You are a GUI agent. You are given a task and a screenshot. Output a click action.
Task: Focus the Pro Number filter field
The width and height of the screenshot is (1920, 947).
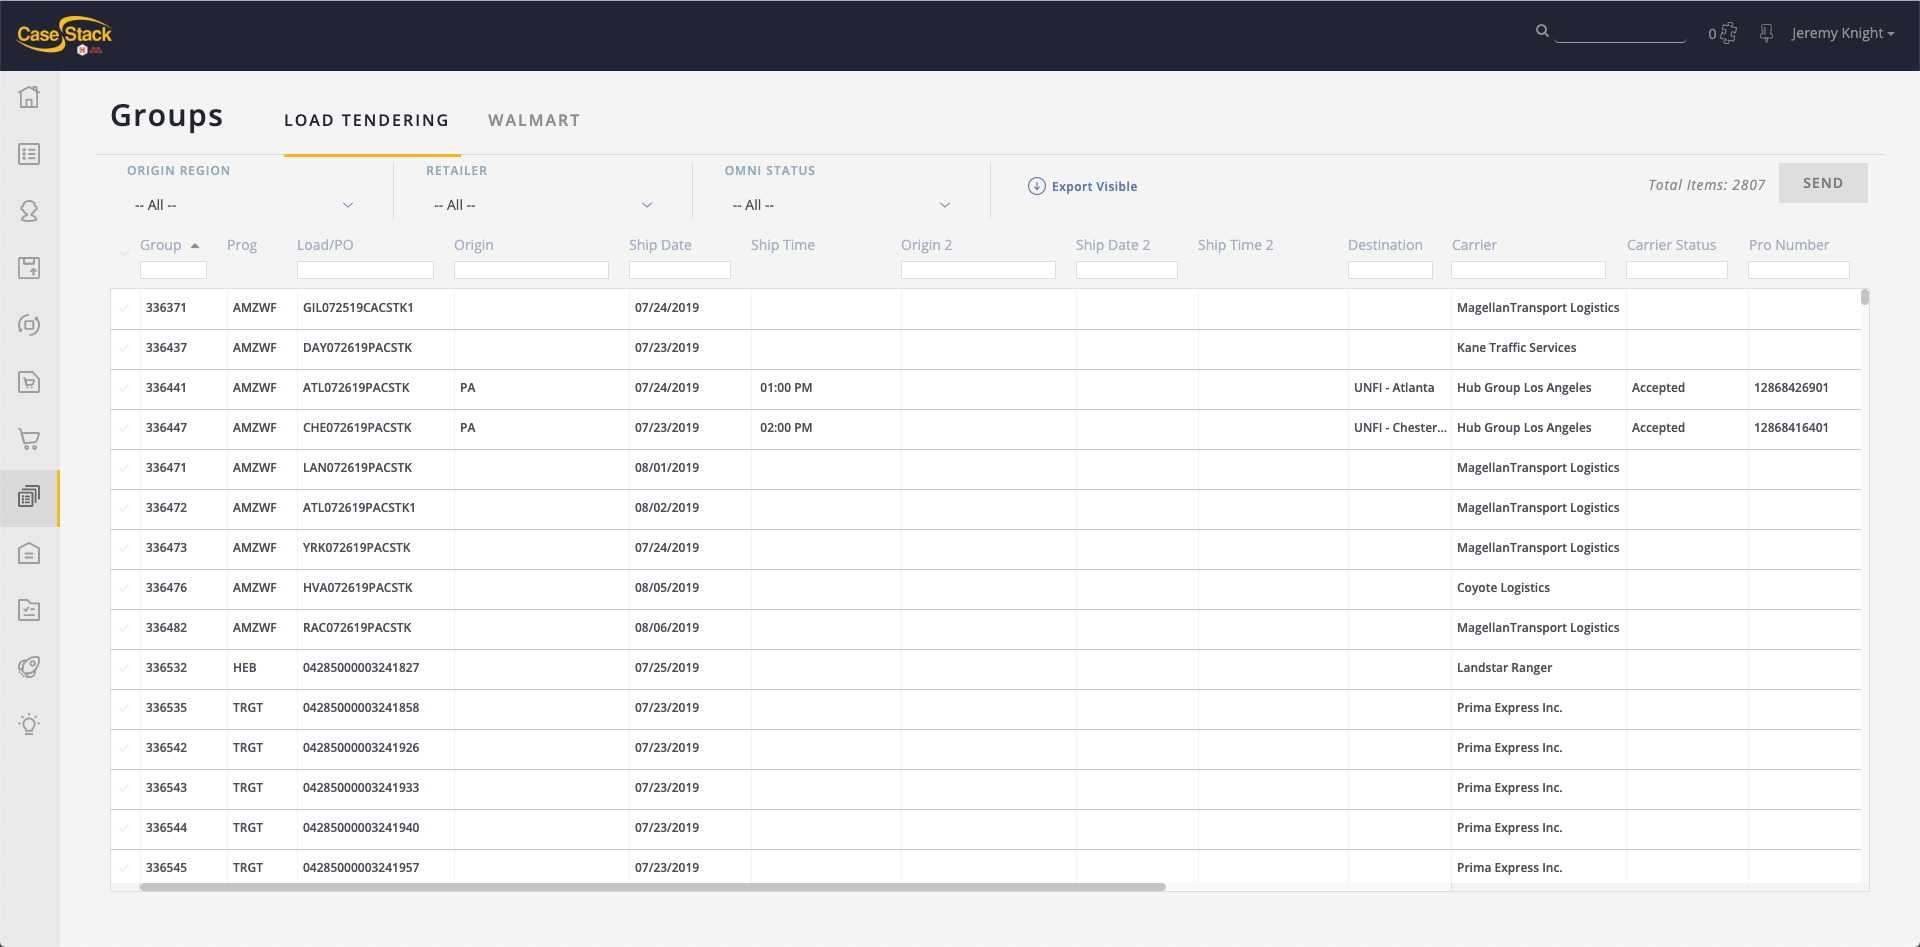1799,270
